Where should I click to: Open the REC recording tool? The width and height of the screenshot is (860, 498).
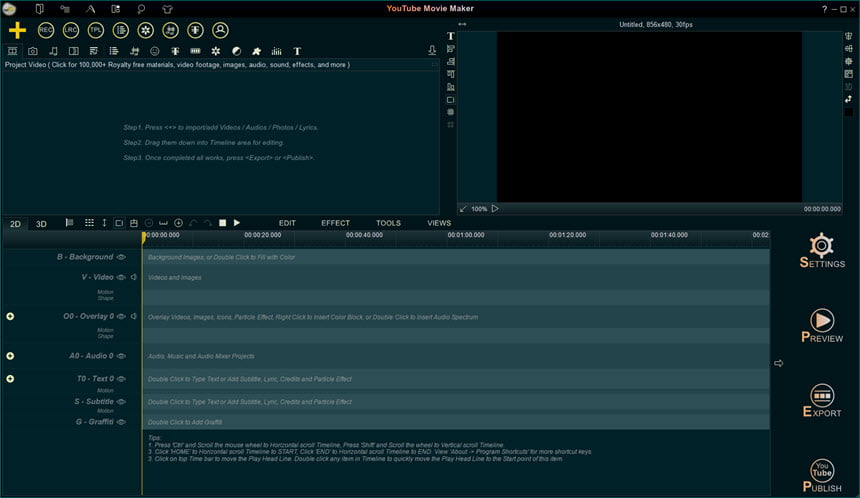tap(46, 30)
